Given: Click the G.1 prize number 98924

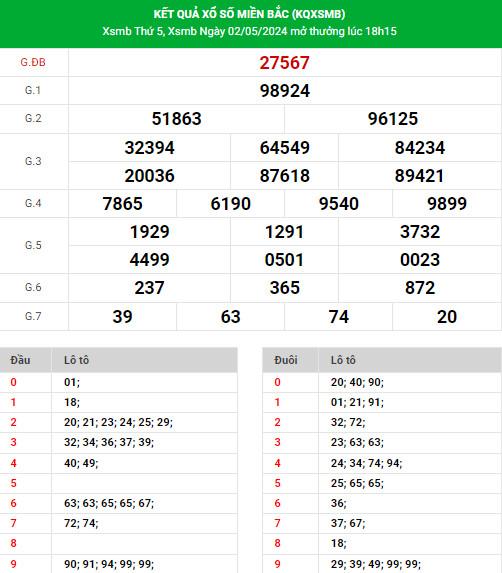Looking at the screenshot, I should click(x=285, y=91).
